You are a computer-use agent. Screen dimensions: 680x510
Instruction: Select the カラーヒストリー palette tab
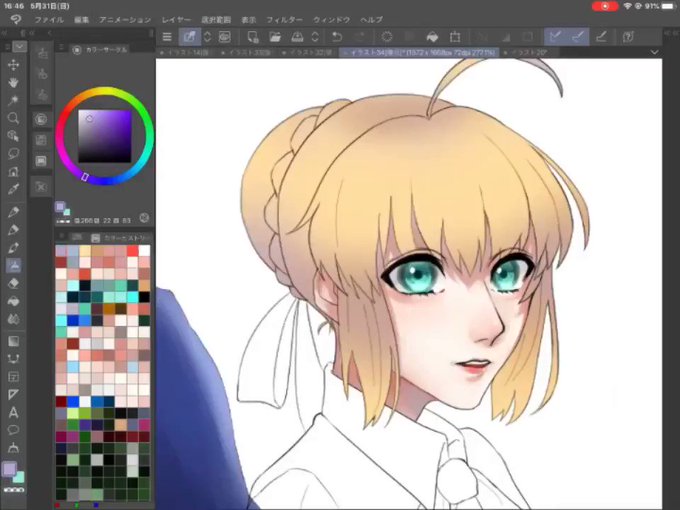pos(121,238)
